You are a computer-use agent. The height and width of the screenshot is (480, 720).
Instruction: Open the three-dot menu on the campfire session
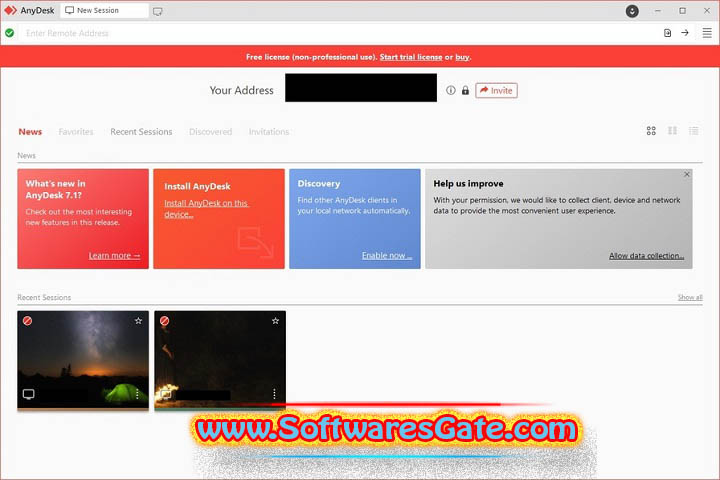274,394
